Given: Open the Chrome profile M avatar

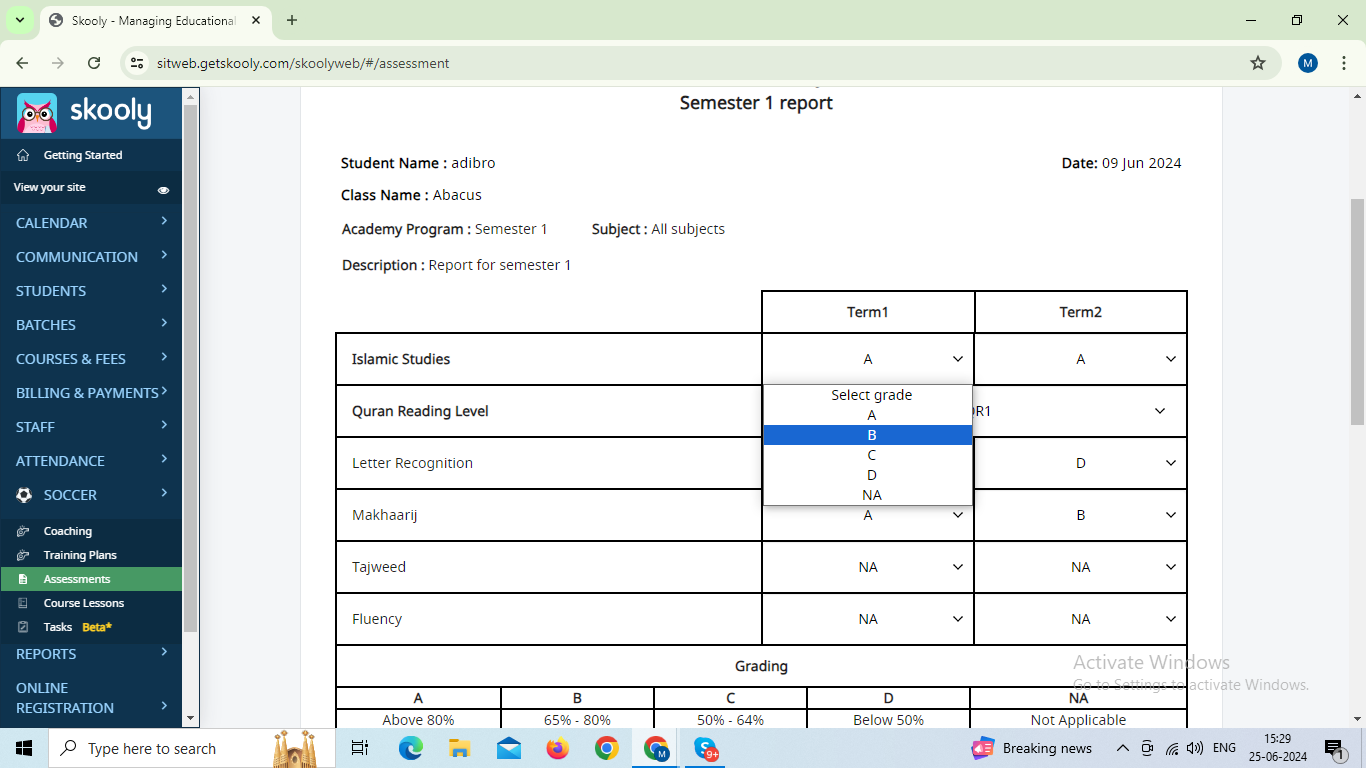Looking at the screenshot, I should 1308,63.
